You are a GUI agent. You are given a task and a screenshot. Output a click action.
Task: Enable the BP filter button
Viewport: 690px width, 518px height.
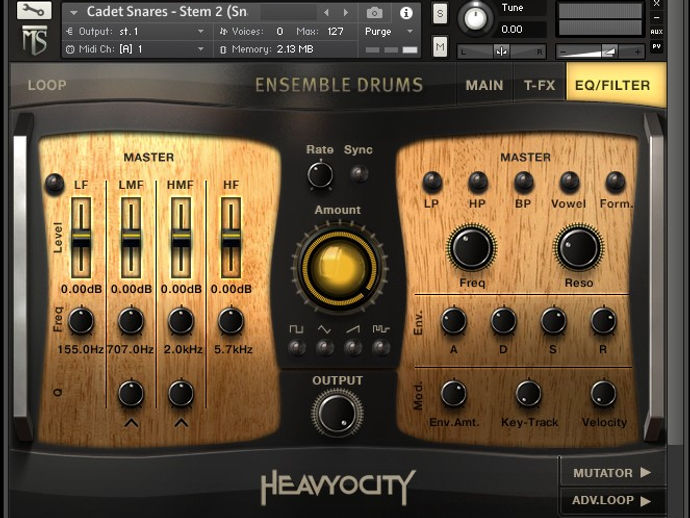pyautogui.click(x=524, y=182)
